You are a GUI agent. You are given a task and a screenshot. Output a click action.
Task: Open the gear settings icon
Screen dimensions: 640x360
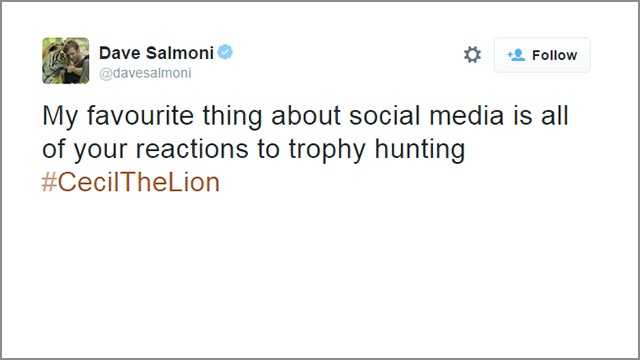point(472,55)
